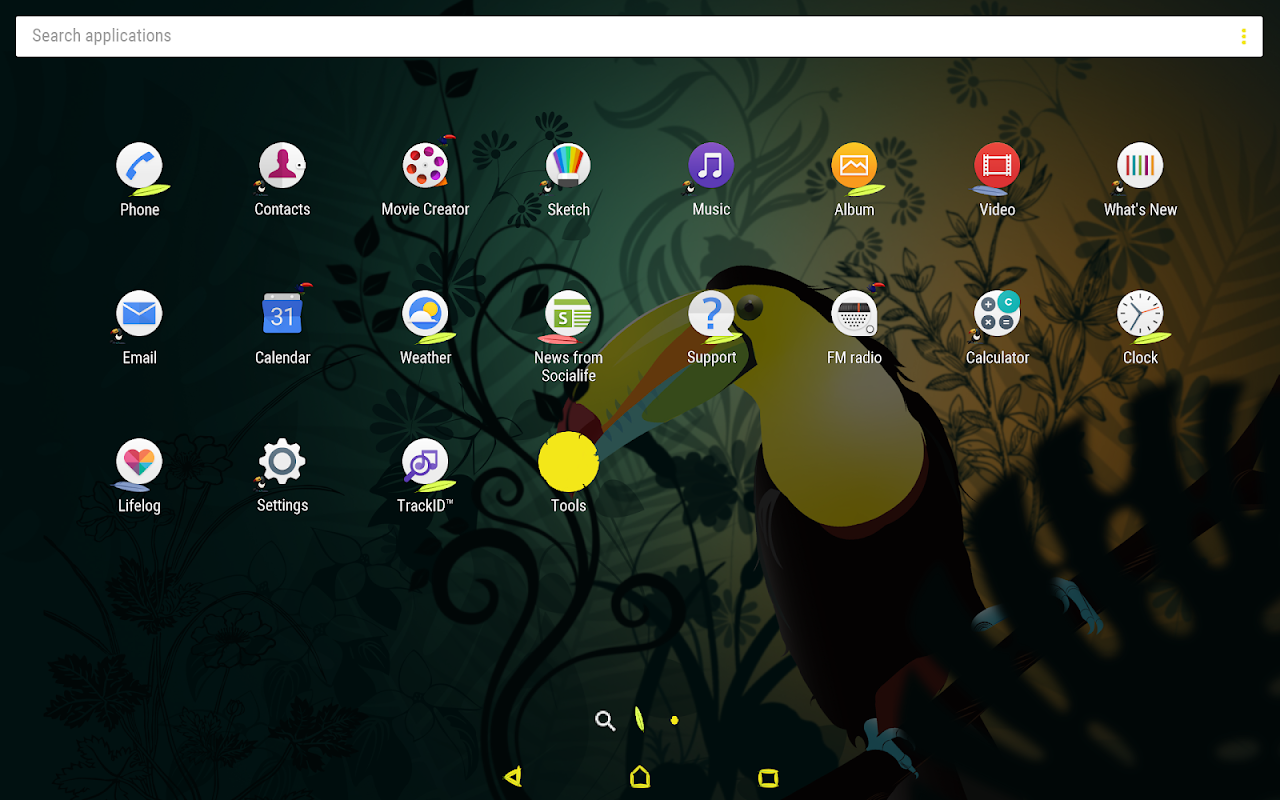Screen dimensions: 1280x800
Task: Open the Email app
Action: (x=139, y=315)
